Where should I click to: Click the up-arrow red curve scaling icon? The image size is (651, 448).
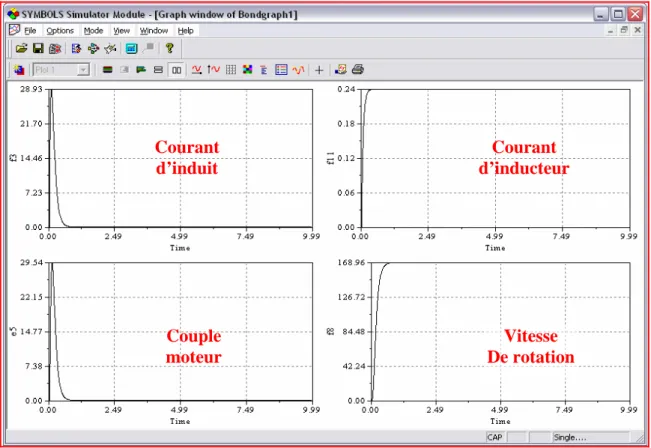click(x=213, y=70)
